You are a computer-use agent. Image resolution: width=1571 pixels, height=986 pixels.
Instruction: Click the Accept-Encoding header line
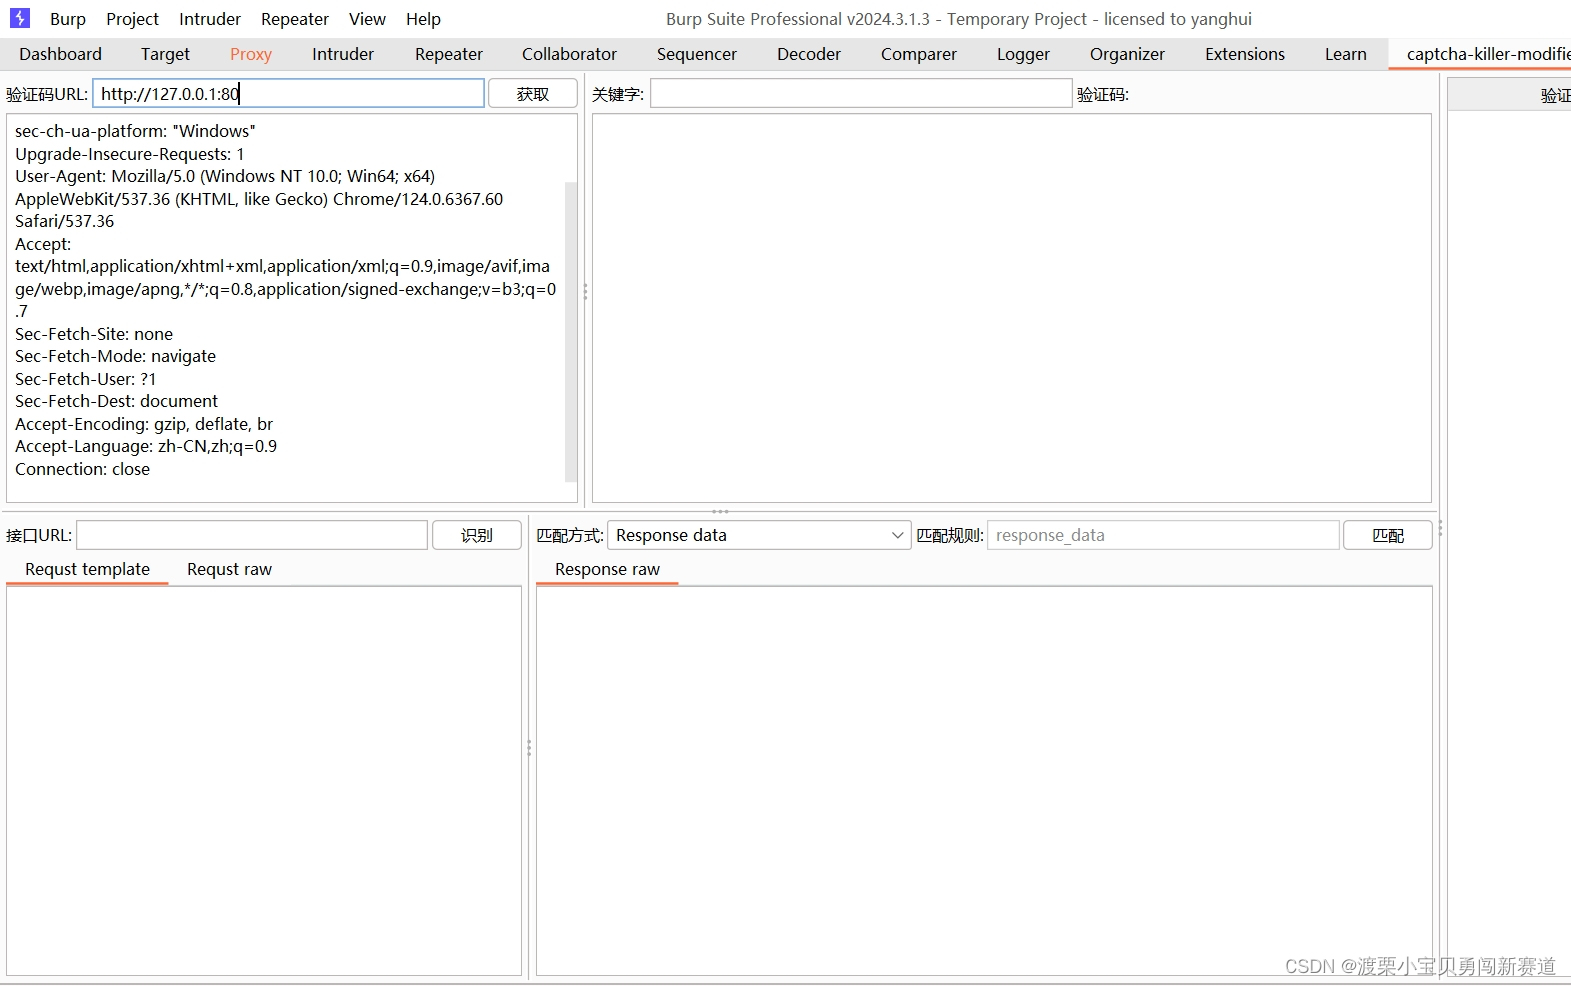coord(144,424)
